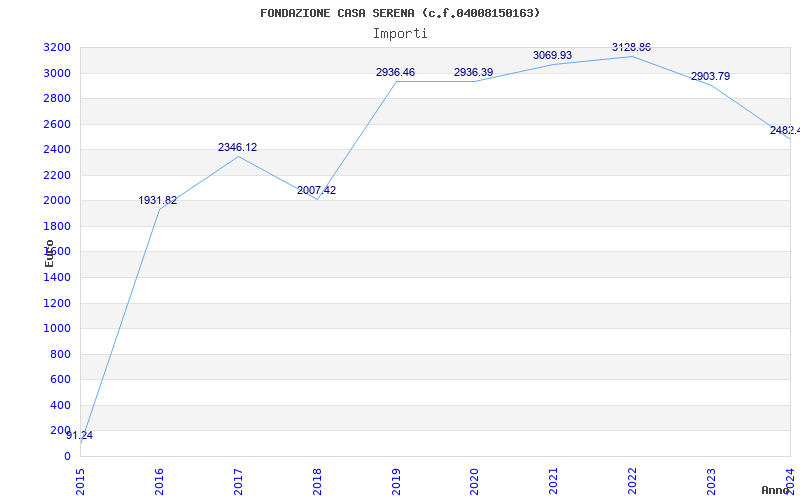The height and width of the screenshot is (500, 800).
Task: Select the data label 2007.42
Action: pyautogui.click(x=316, y=190)
